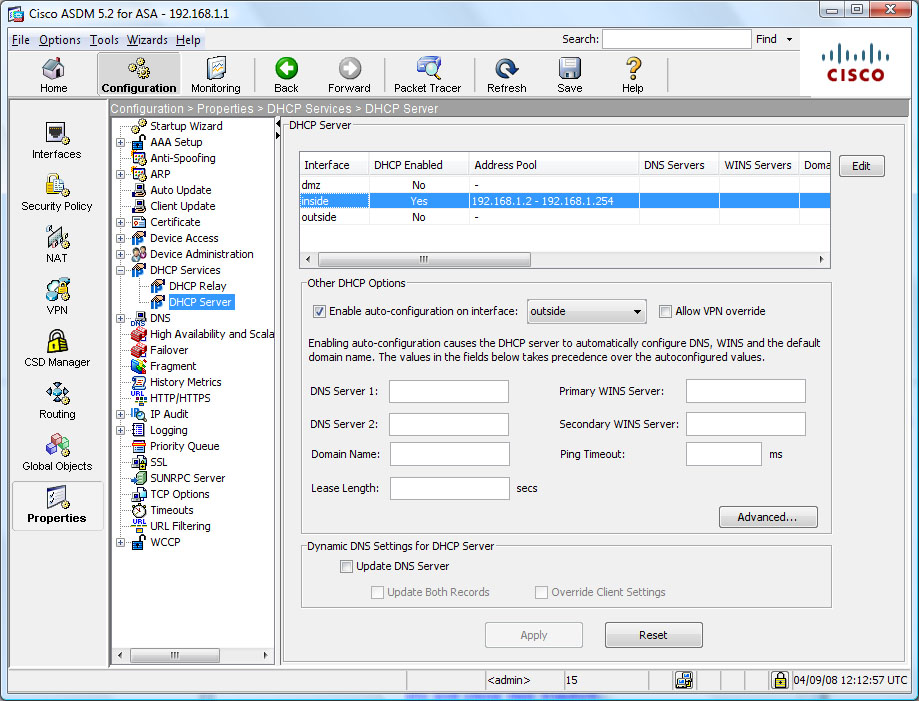Select Client Update in the tree
The image size is (919, 701).
tap(182, 206)
